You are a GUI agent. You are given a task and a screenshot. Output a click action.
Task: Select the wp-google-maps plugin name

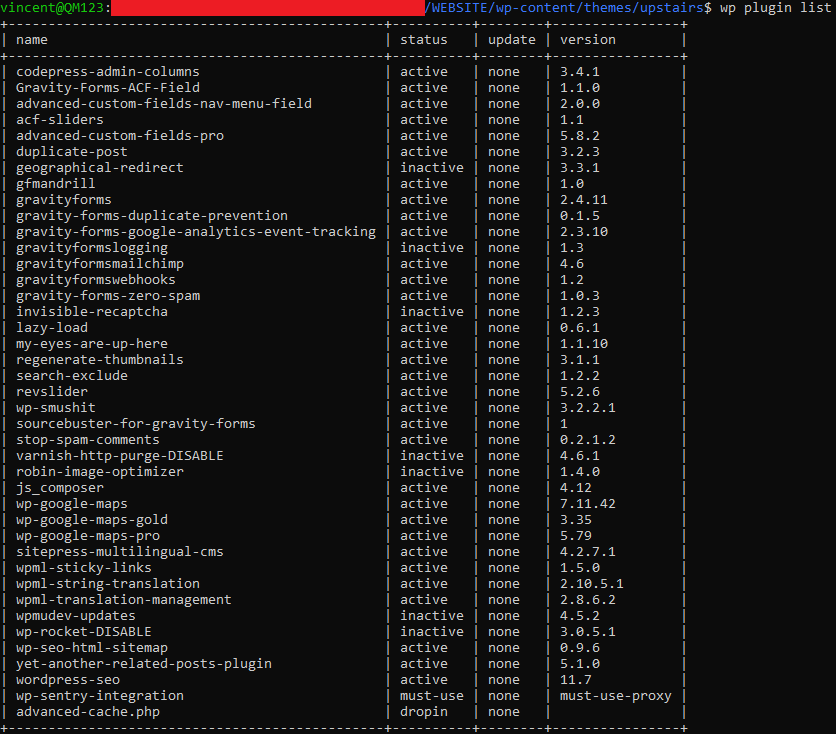tap(71, 504)
